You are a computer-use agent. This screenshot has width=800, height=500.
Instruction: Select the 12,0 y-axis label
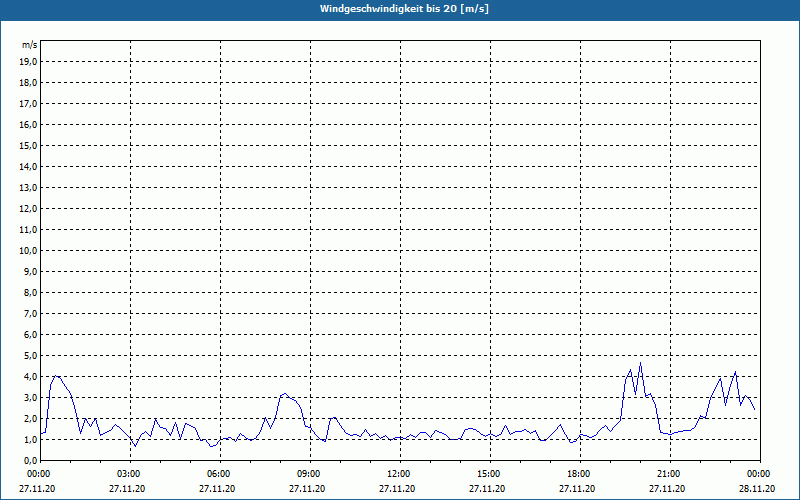click(x=28, y=208)
